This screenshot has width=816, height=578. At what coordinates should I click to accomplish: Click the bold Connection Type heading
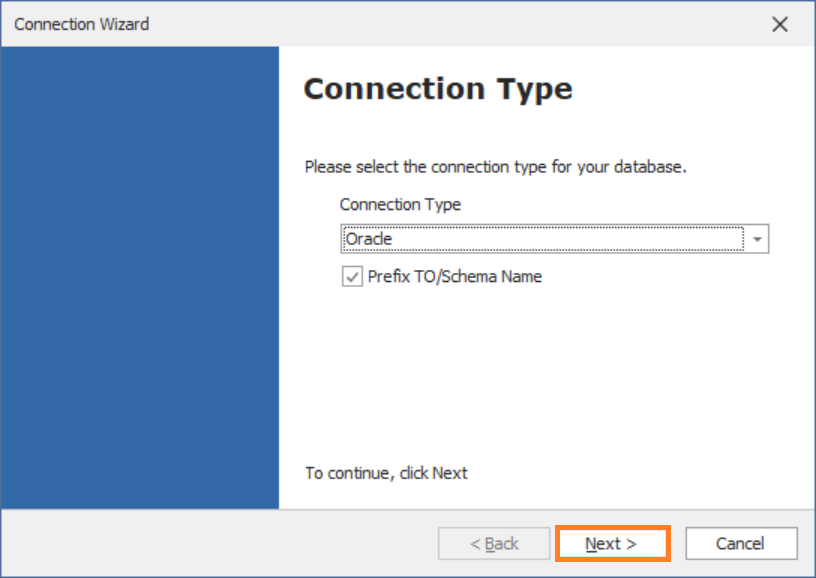click(x=438, y=89)
